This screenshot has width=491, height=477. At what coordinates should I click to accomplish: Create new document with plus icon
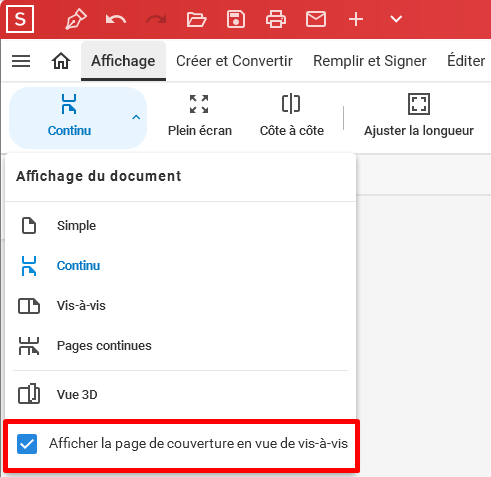[x=356, y=19]
